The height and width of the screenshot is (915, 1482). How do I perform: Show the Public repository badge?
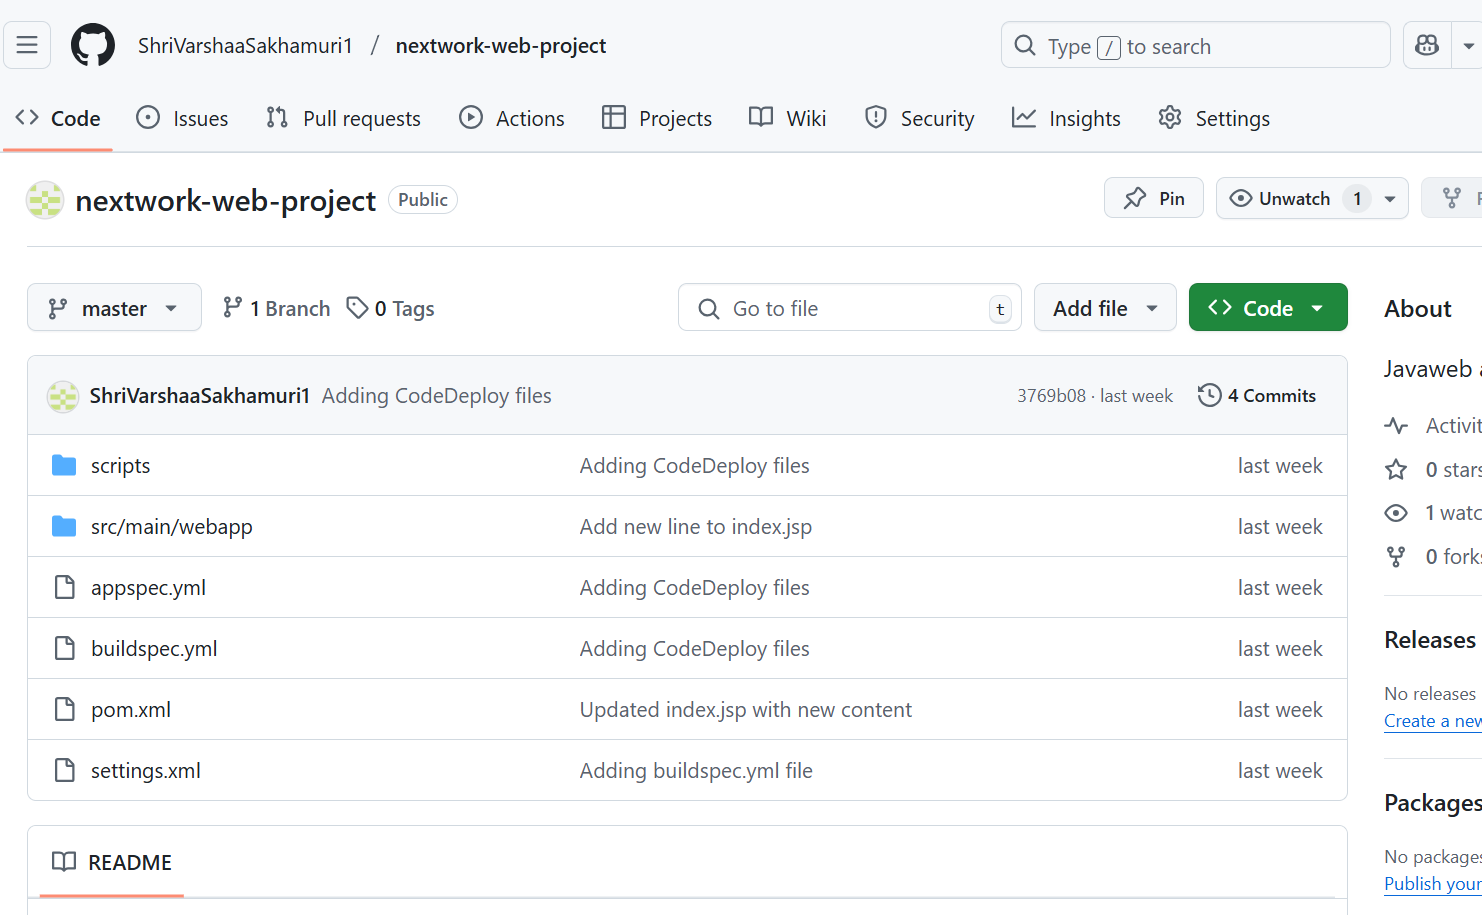422,199
